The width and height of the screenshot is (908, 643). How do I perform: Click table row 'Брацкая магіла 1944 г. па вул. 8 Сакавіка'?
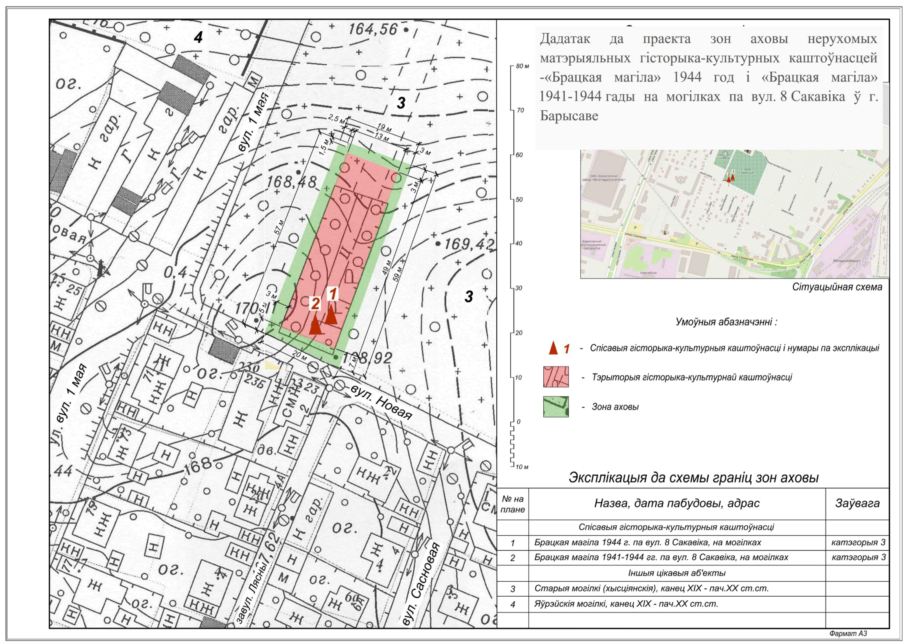(x=647, y=542)
